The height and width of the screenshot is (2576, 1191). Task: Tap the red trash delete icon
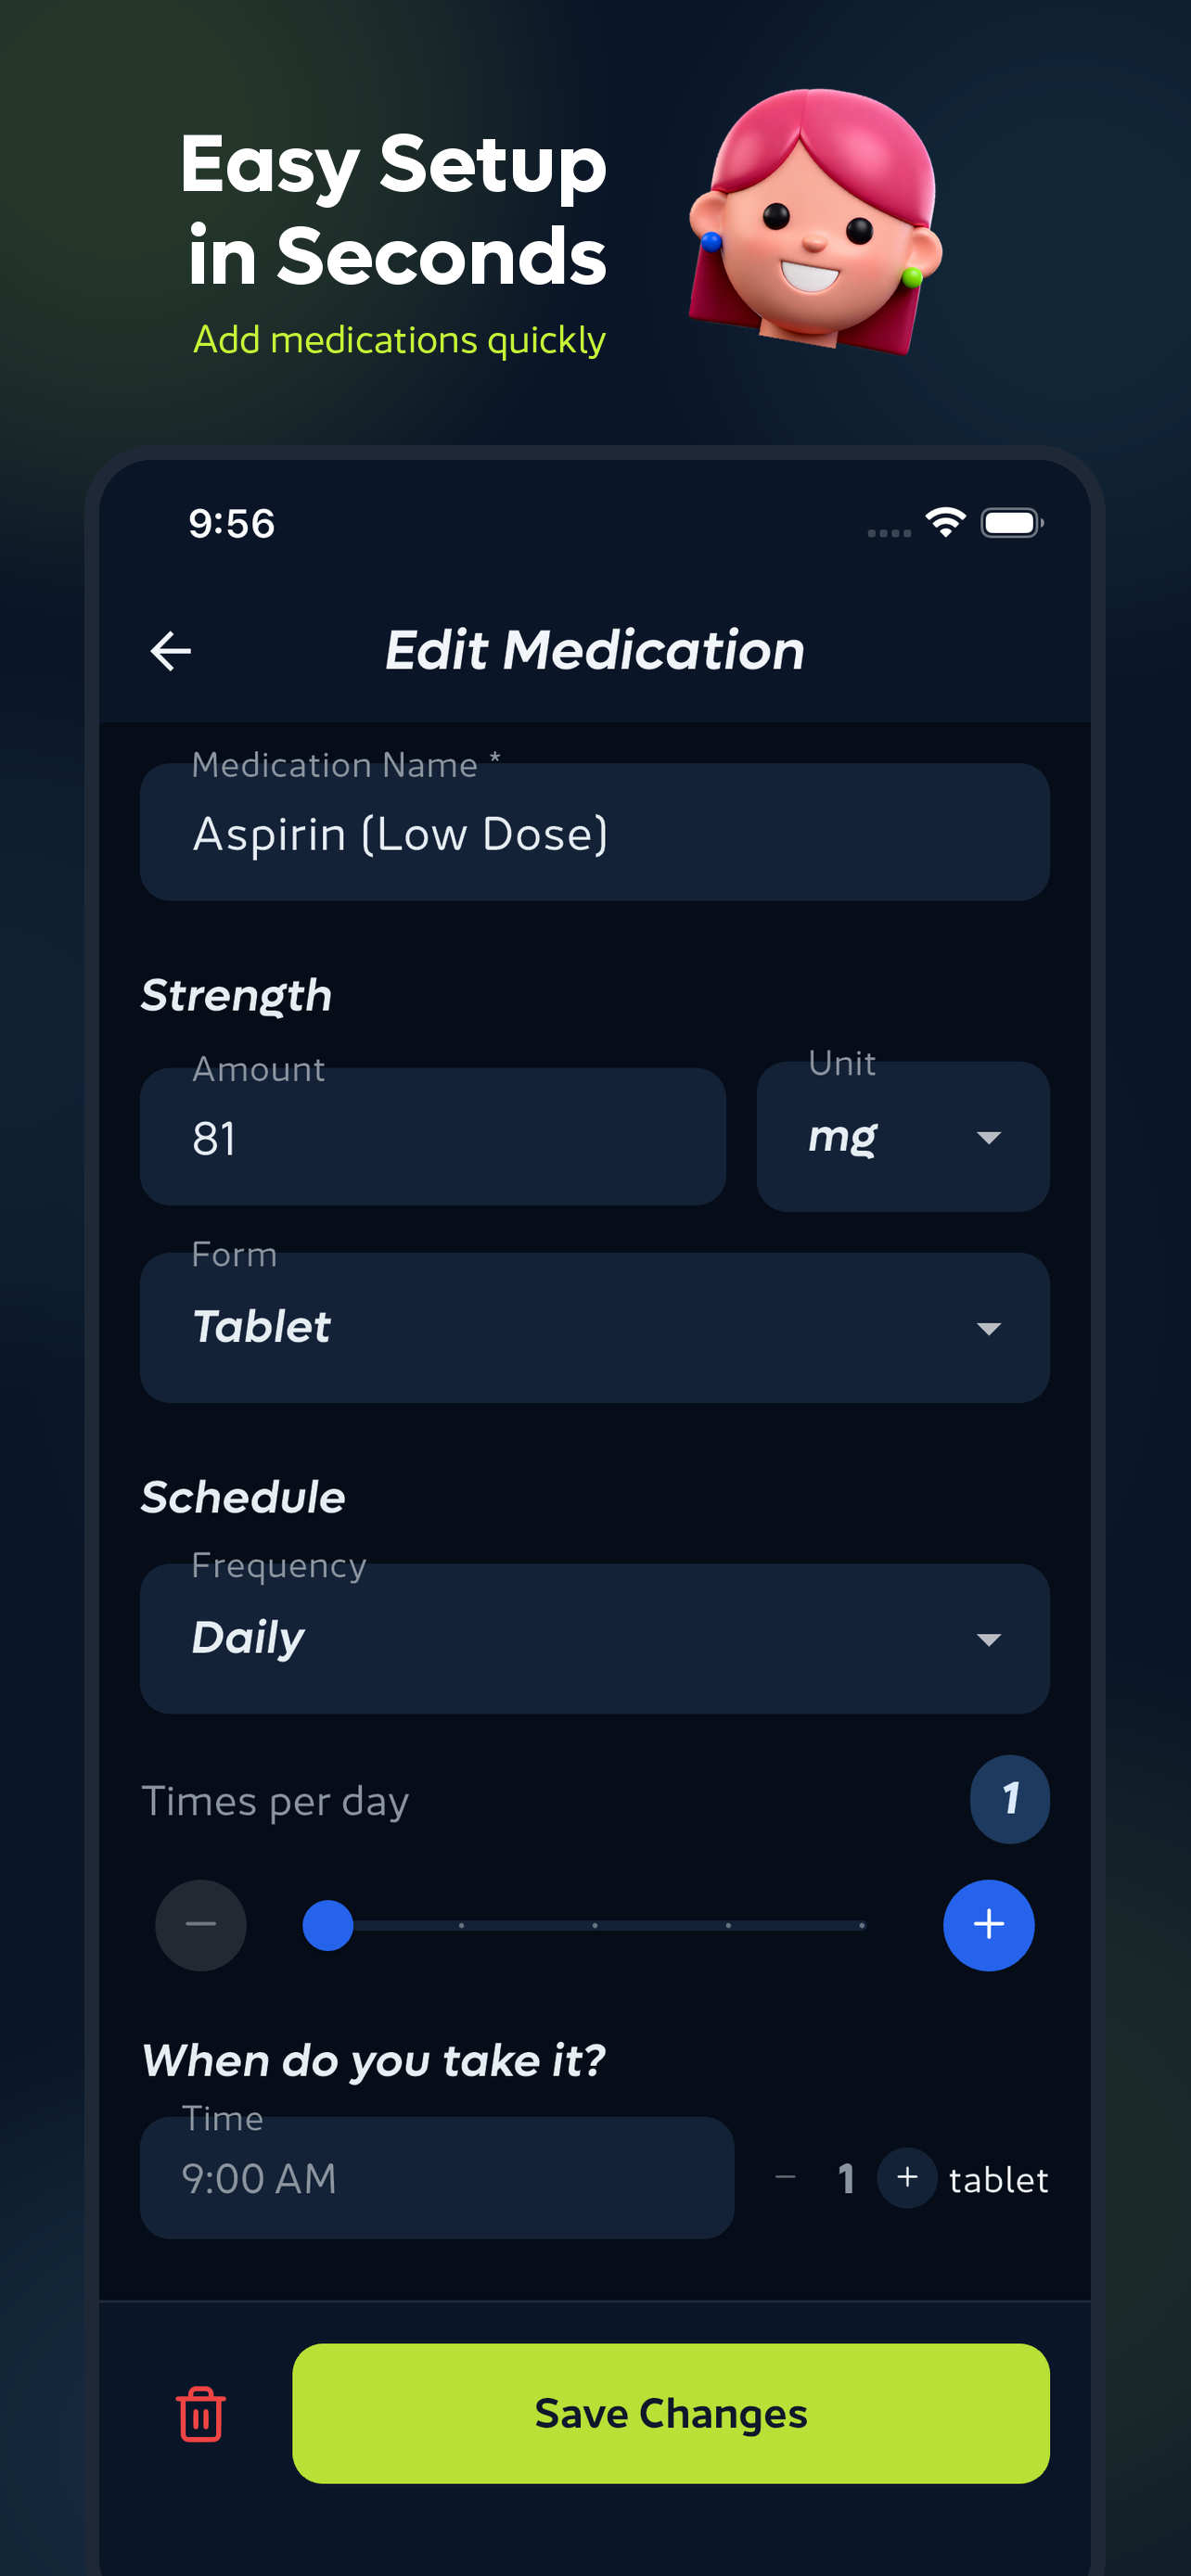(201, 2414)
